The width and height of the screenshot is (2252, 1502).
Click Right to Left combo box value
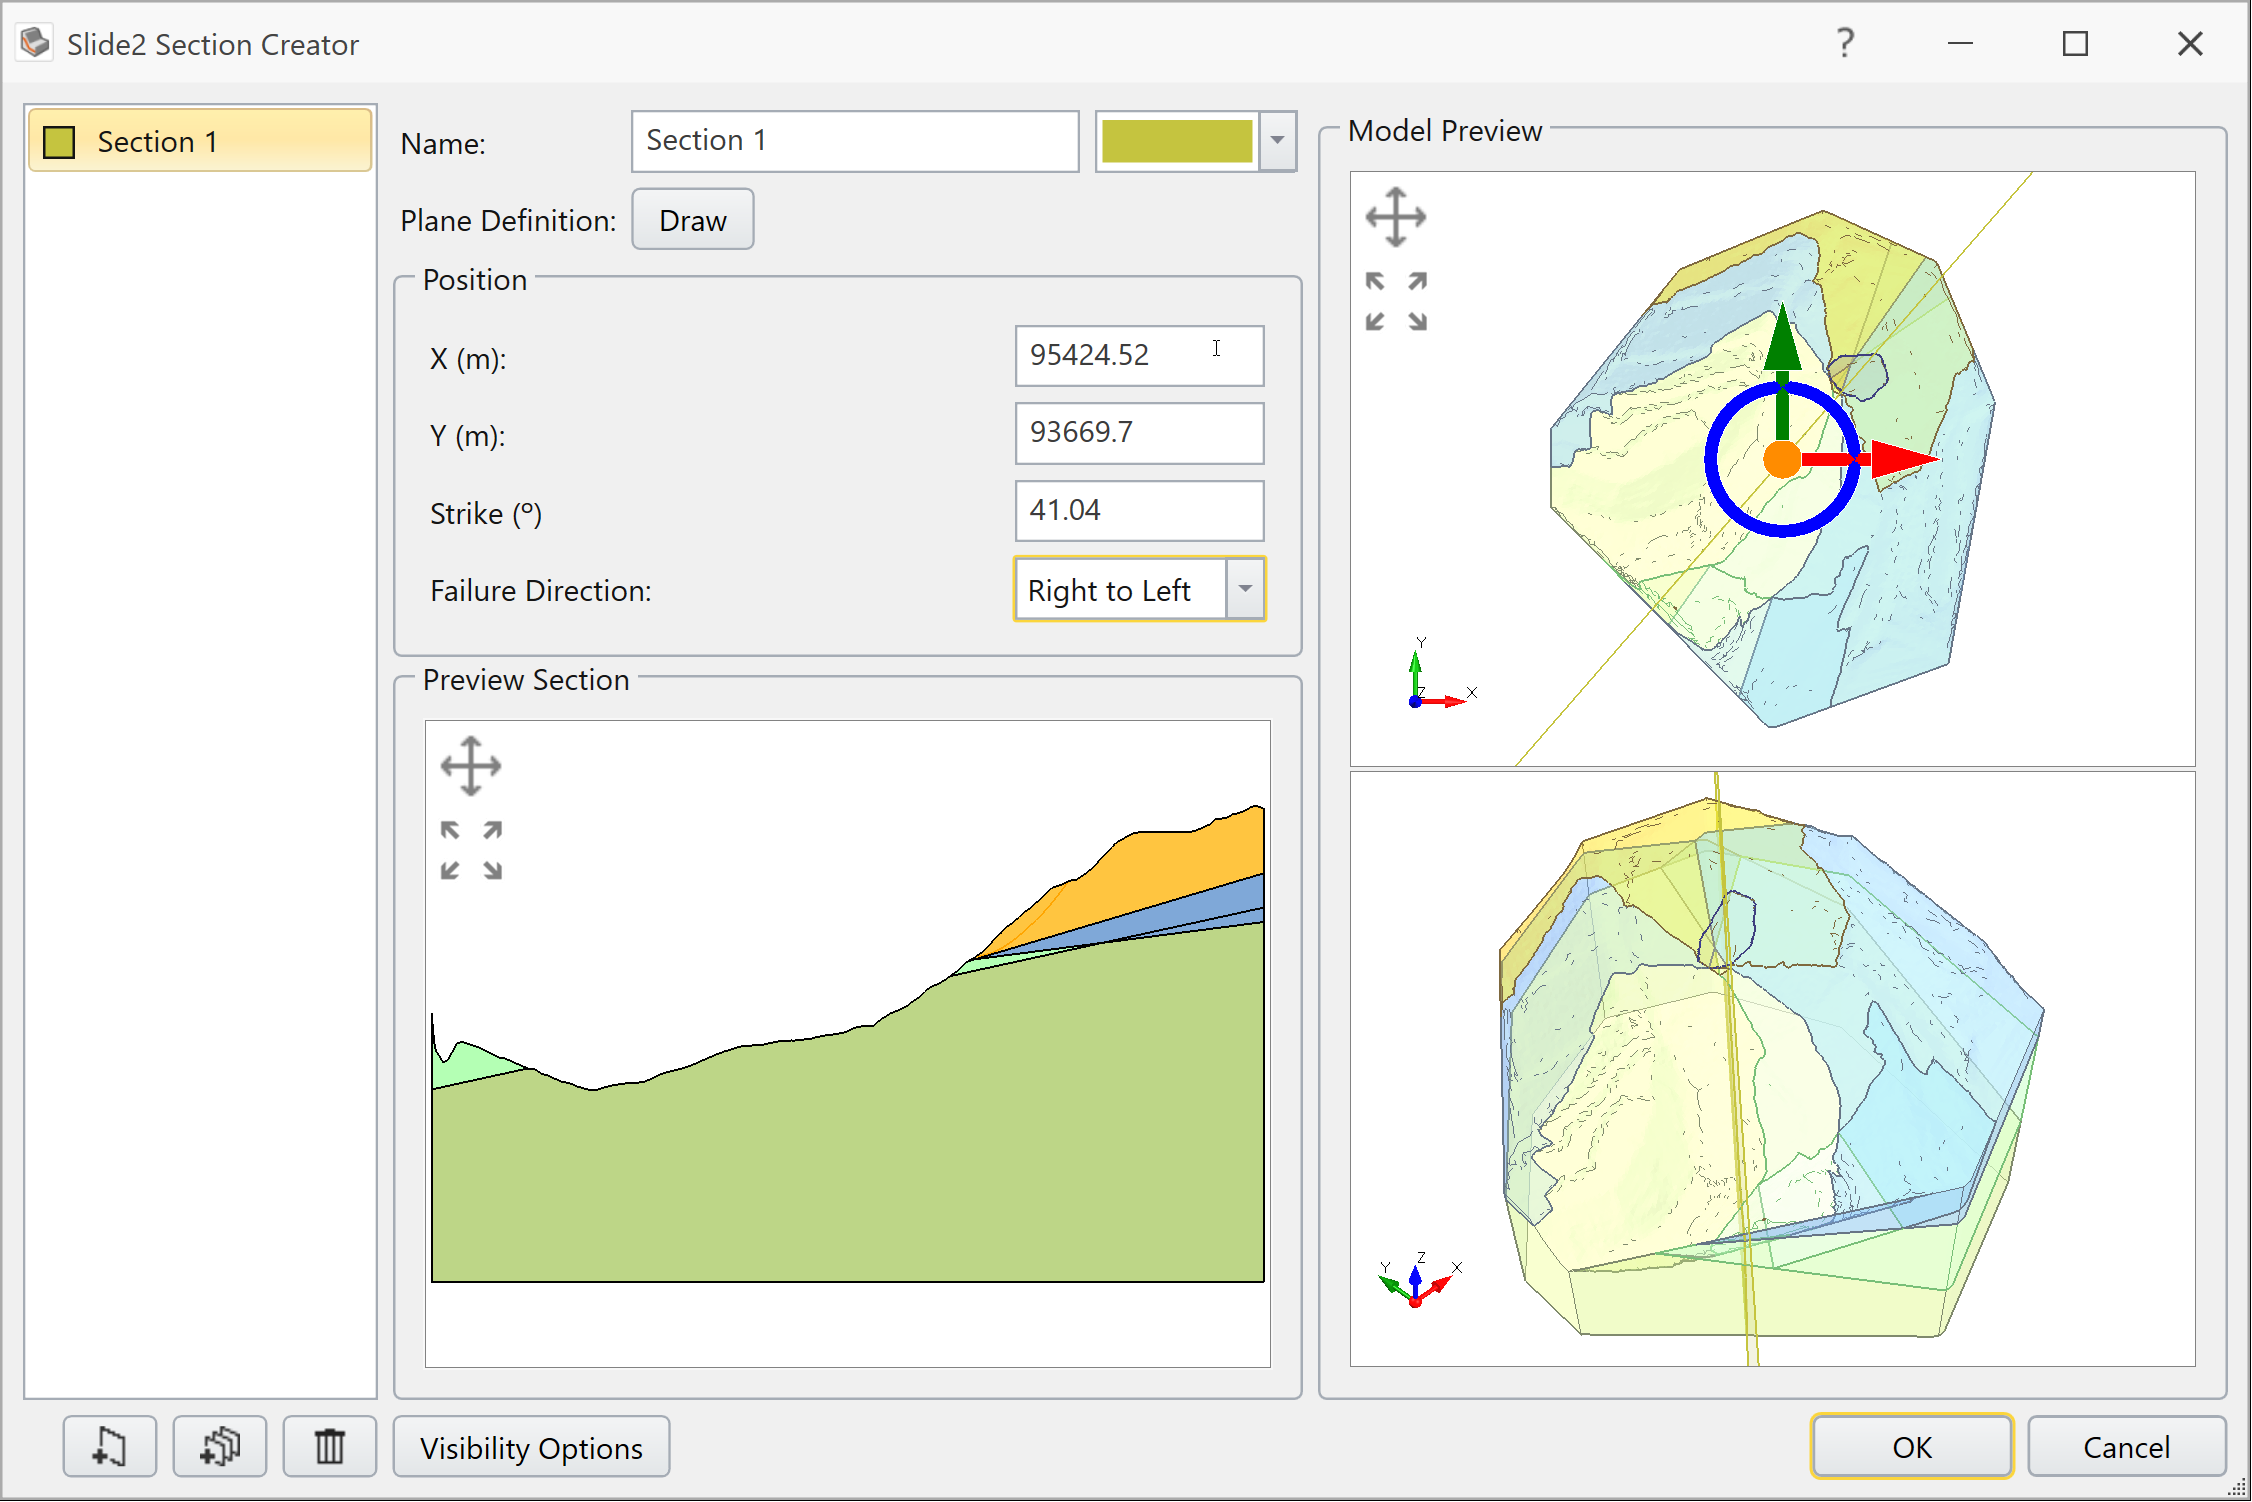point(1120,590)
